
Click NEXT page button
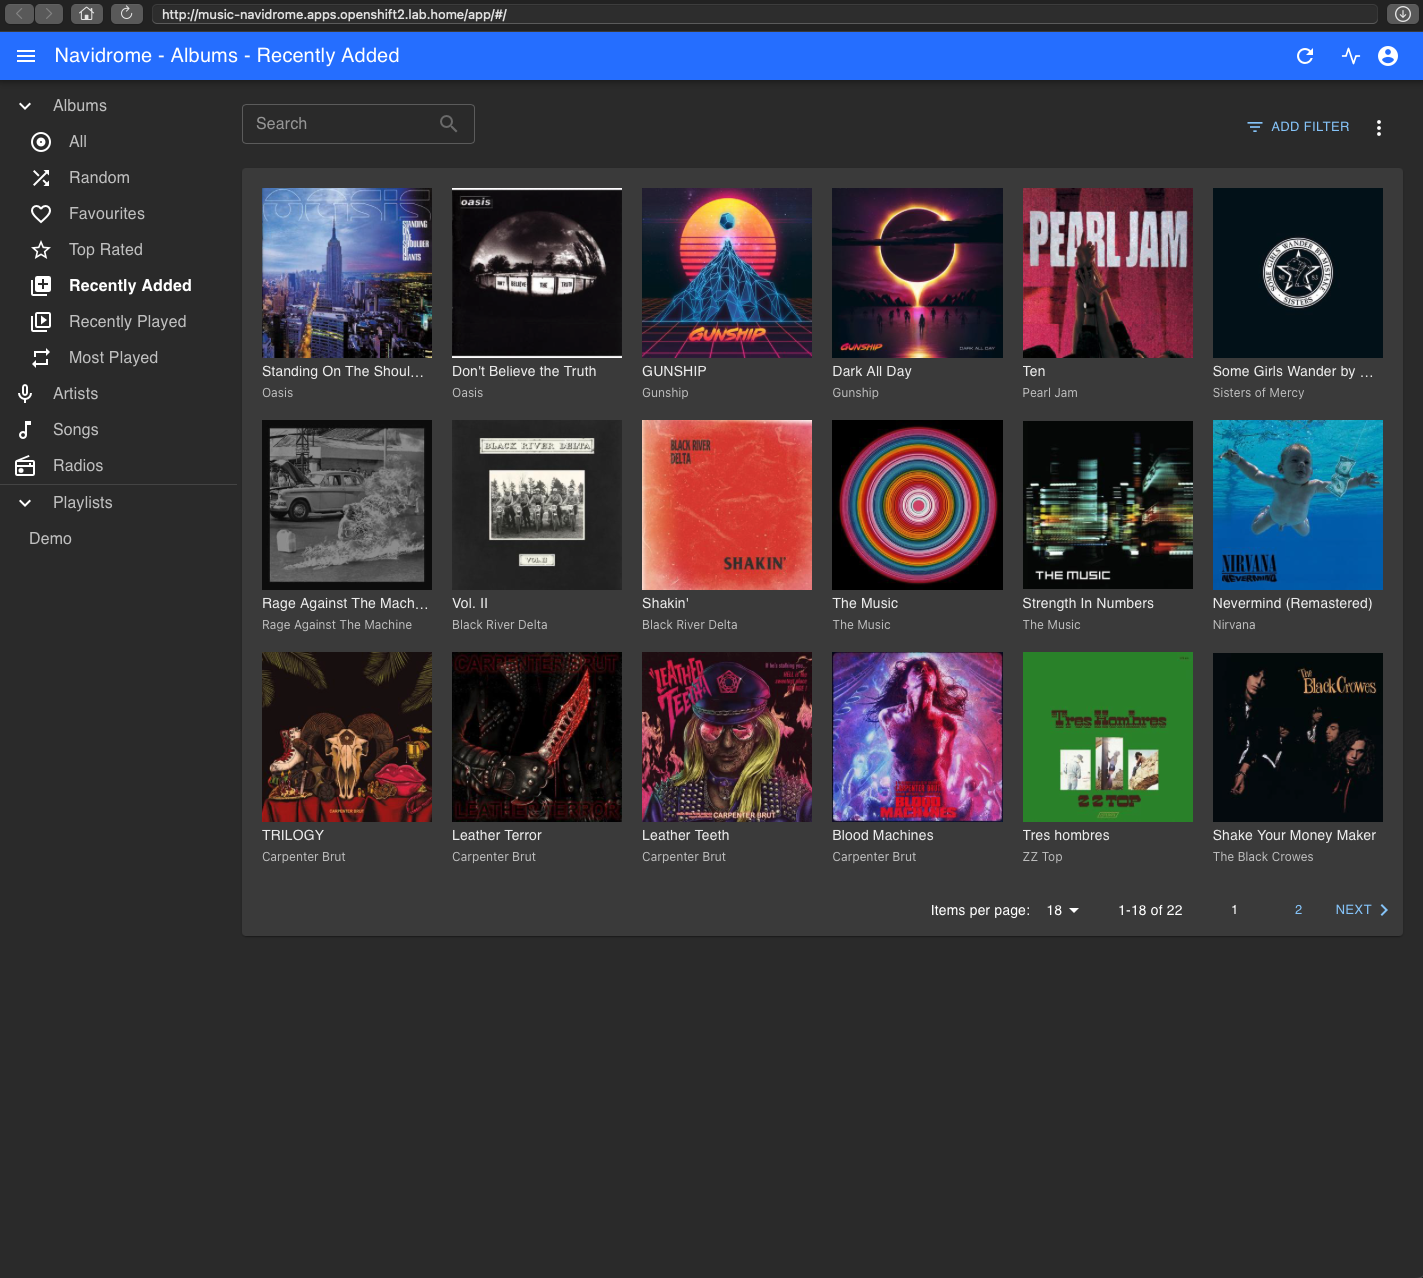click(x=1361, y=910)
